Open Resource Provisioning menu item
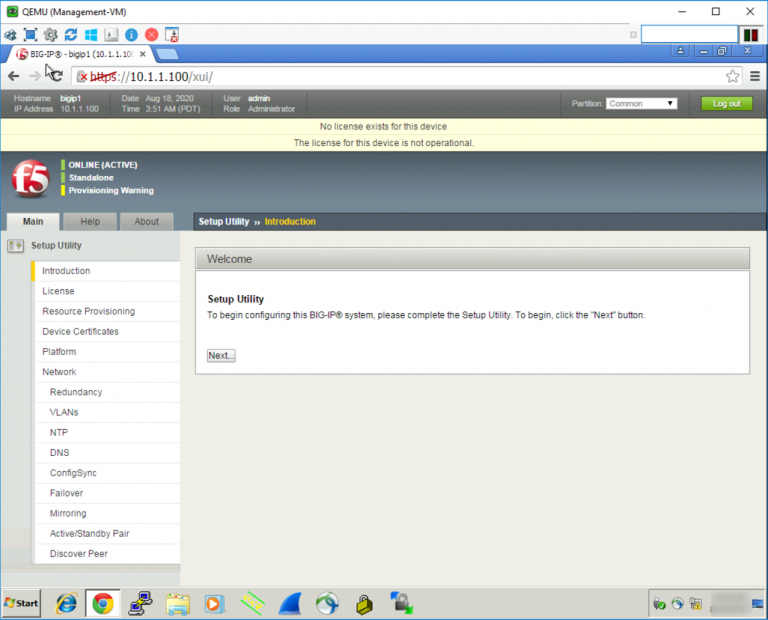The image size is (768, 620). pos(107,311)
